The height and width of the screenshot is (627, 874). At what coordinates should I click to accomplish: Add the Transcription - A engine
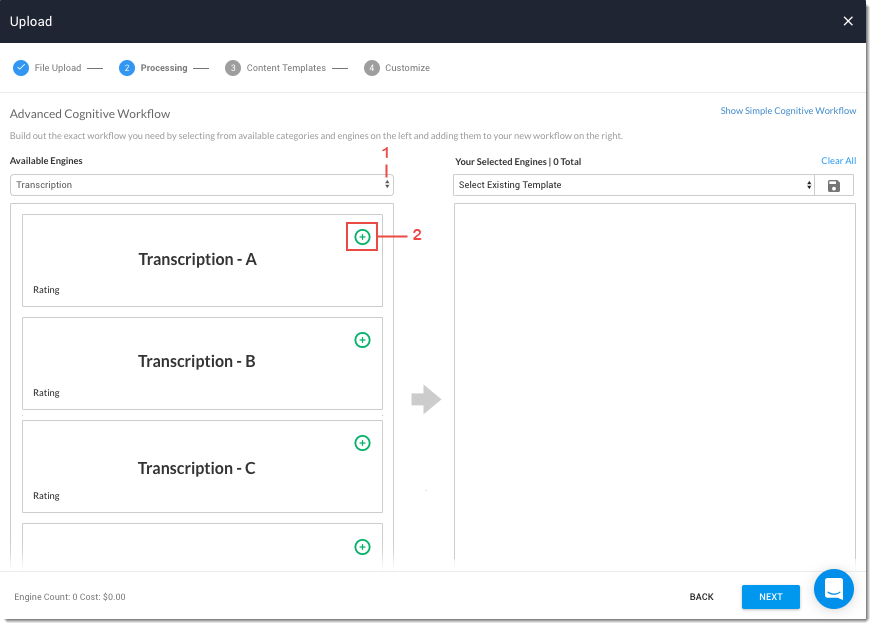[x=362, y=237]
